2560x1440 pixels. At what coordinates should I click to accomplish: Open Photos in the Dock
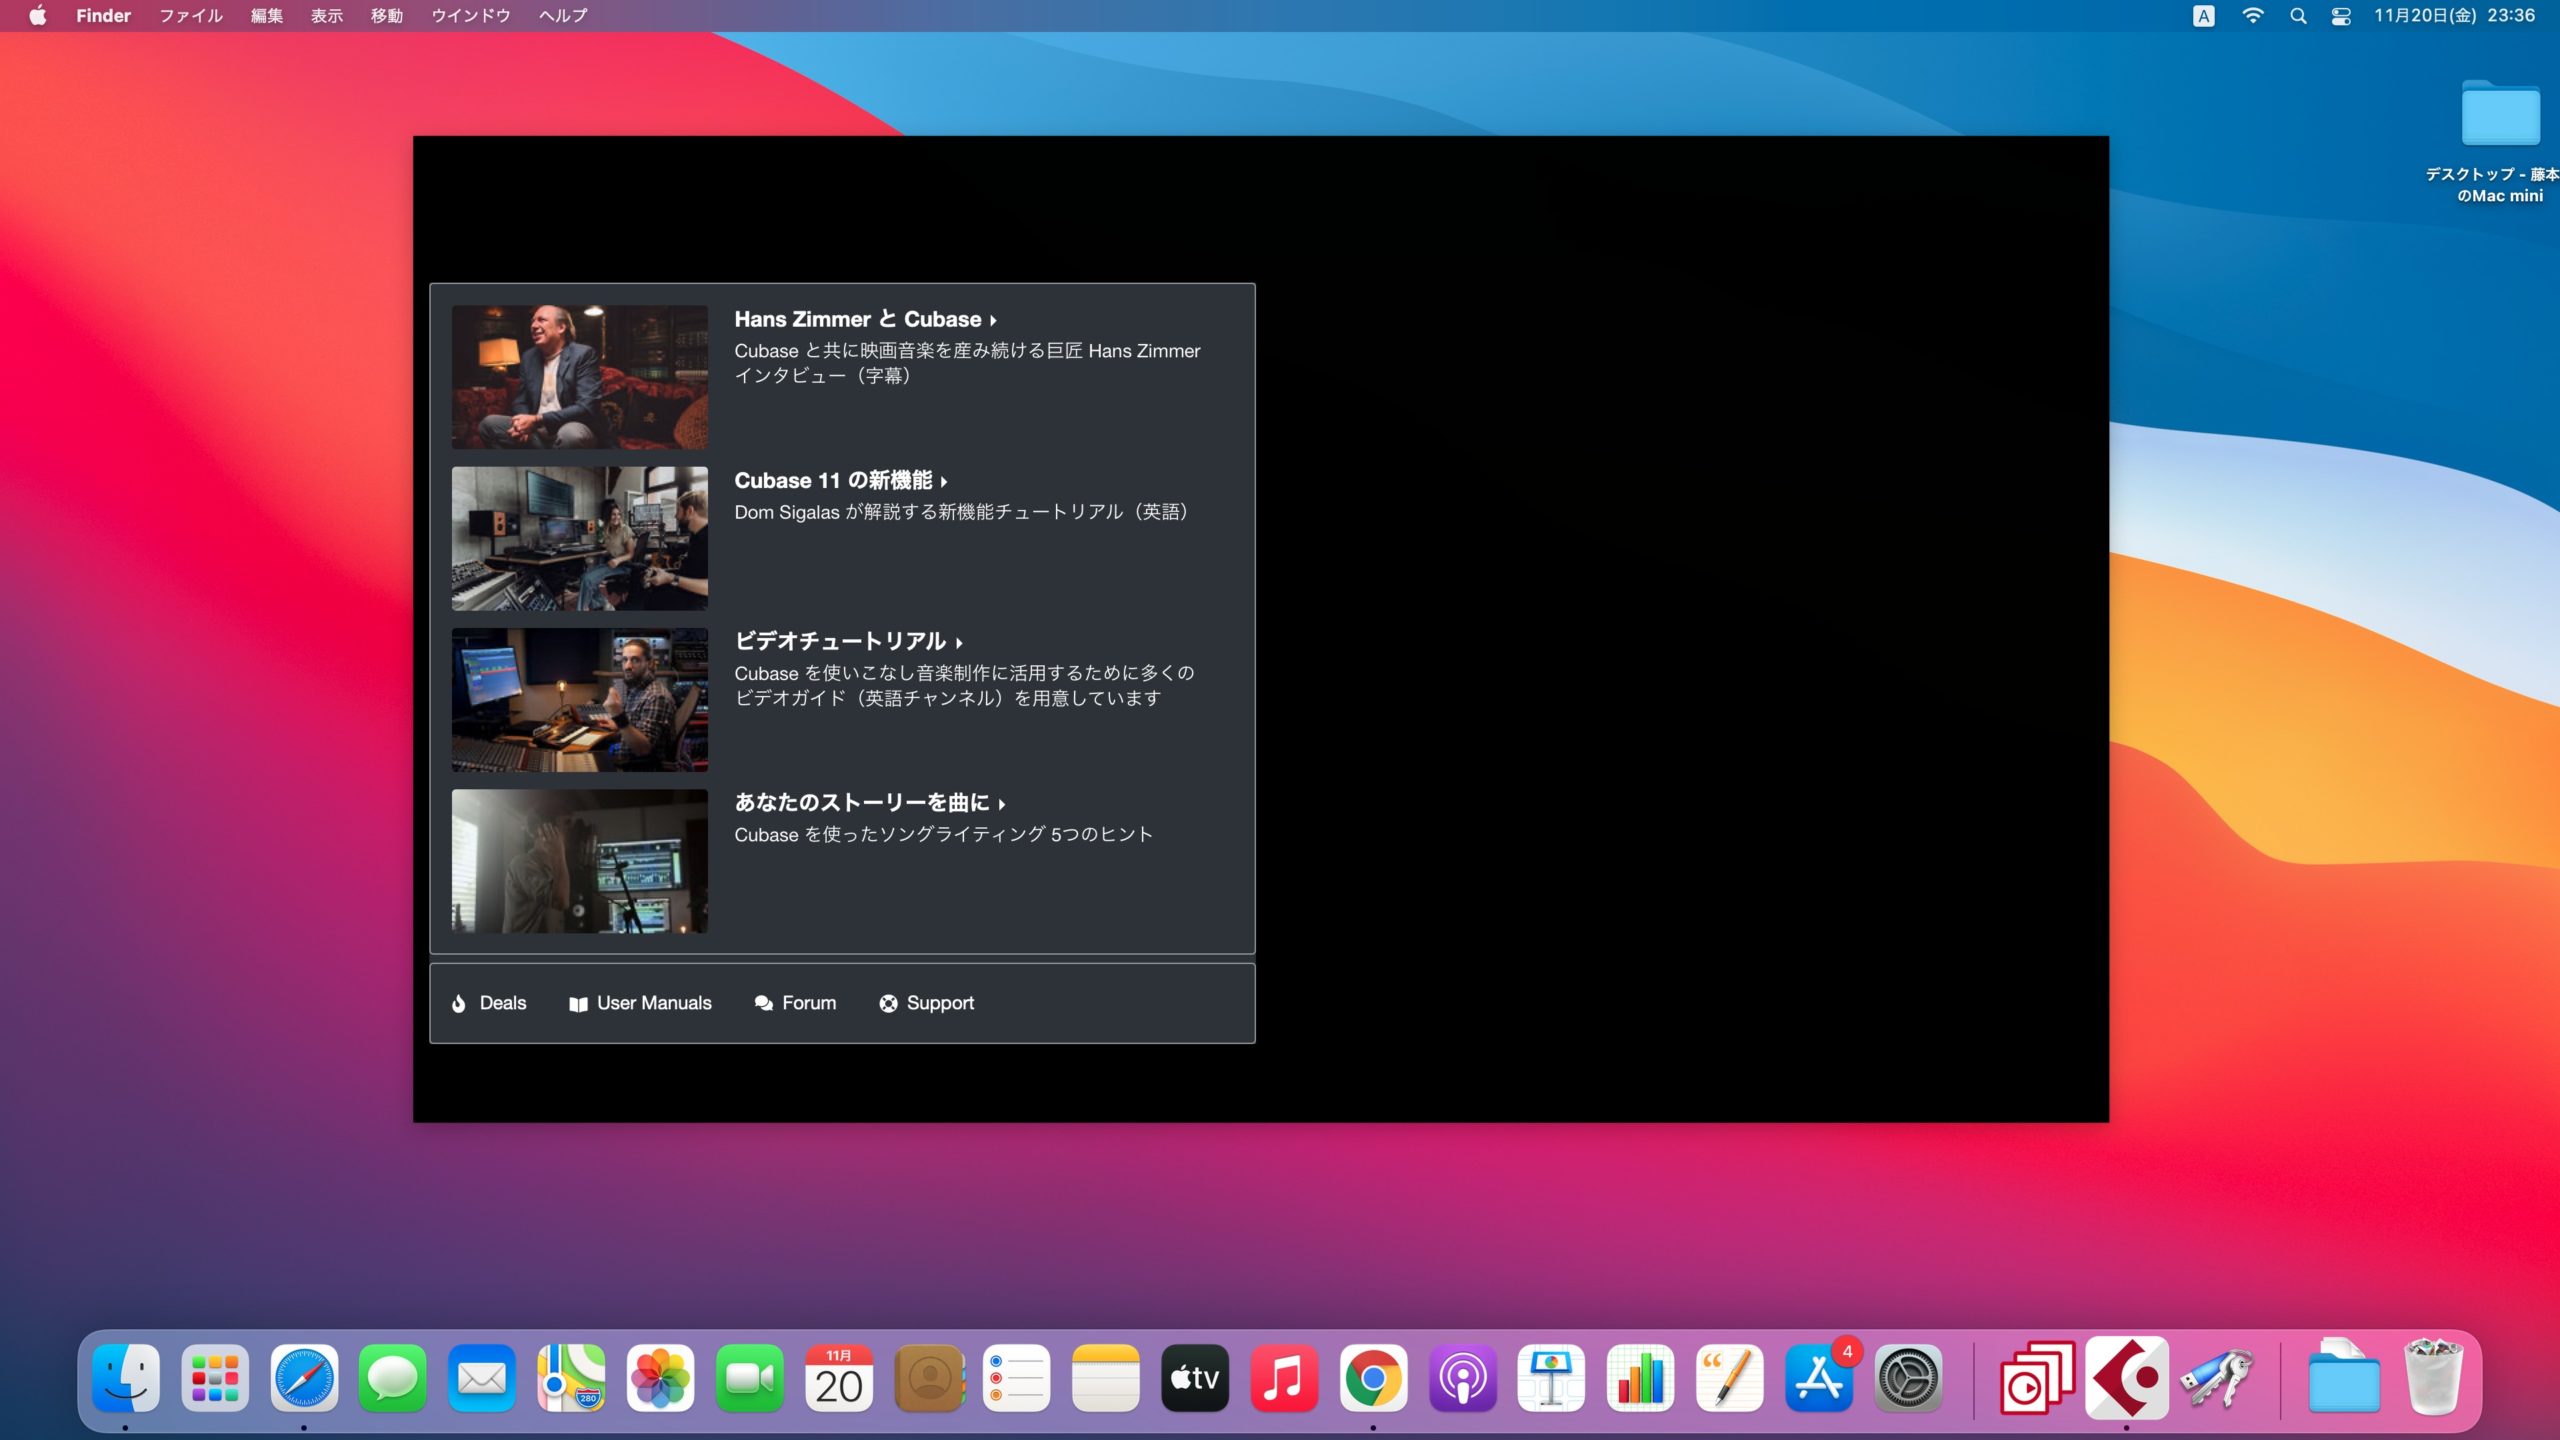click(660, 1378)
